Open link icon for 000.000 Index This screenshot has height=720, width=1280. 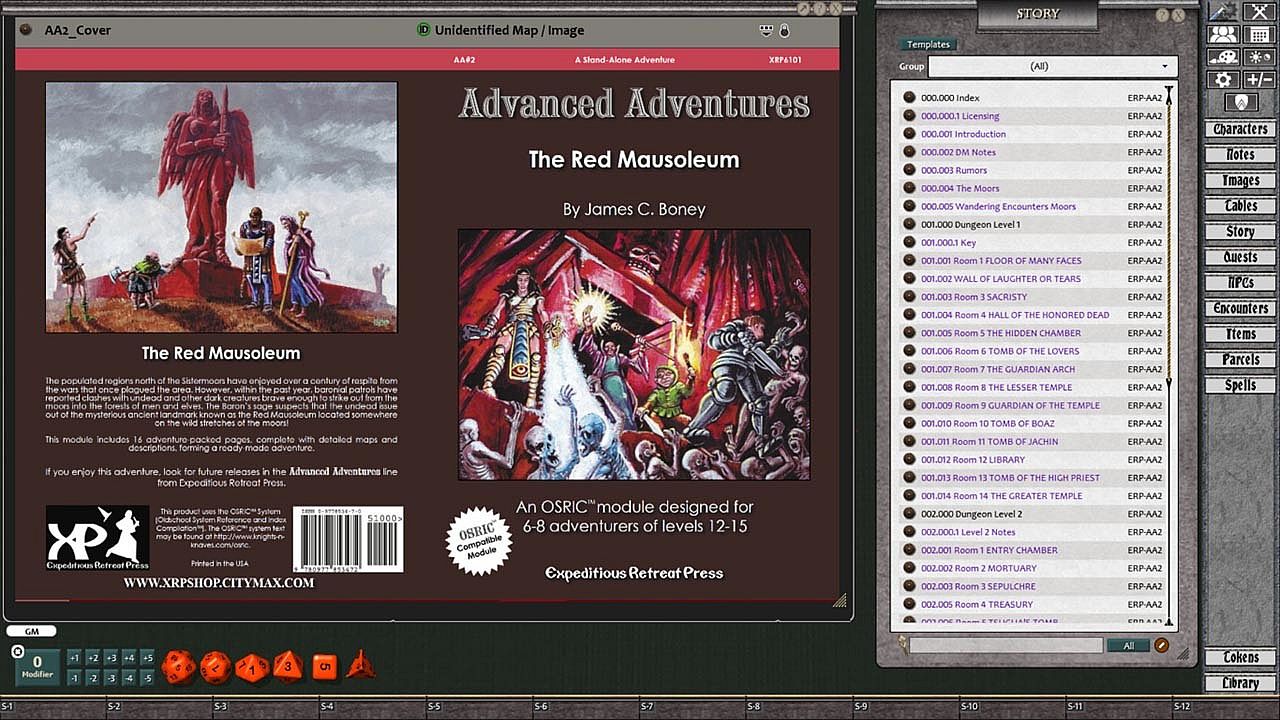coord(909,98)
